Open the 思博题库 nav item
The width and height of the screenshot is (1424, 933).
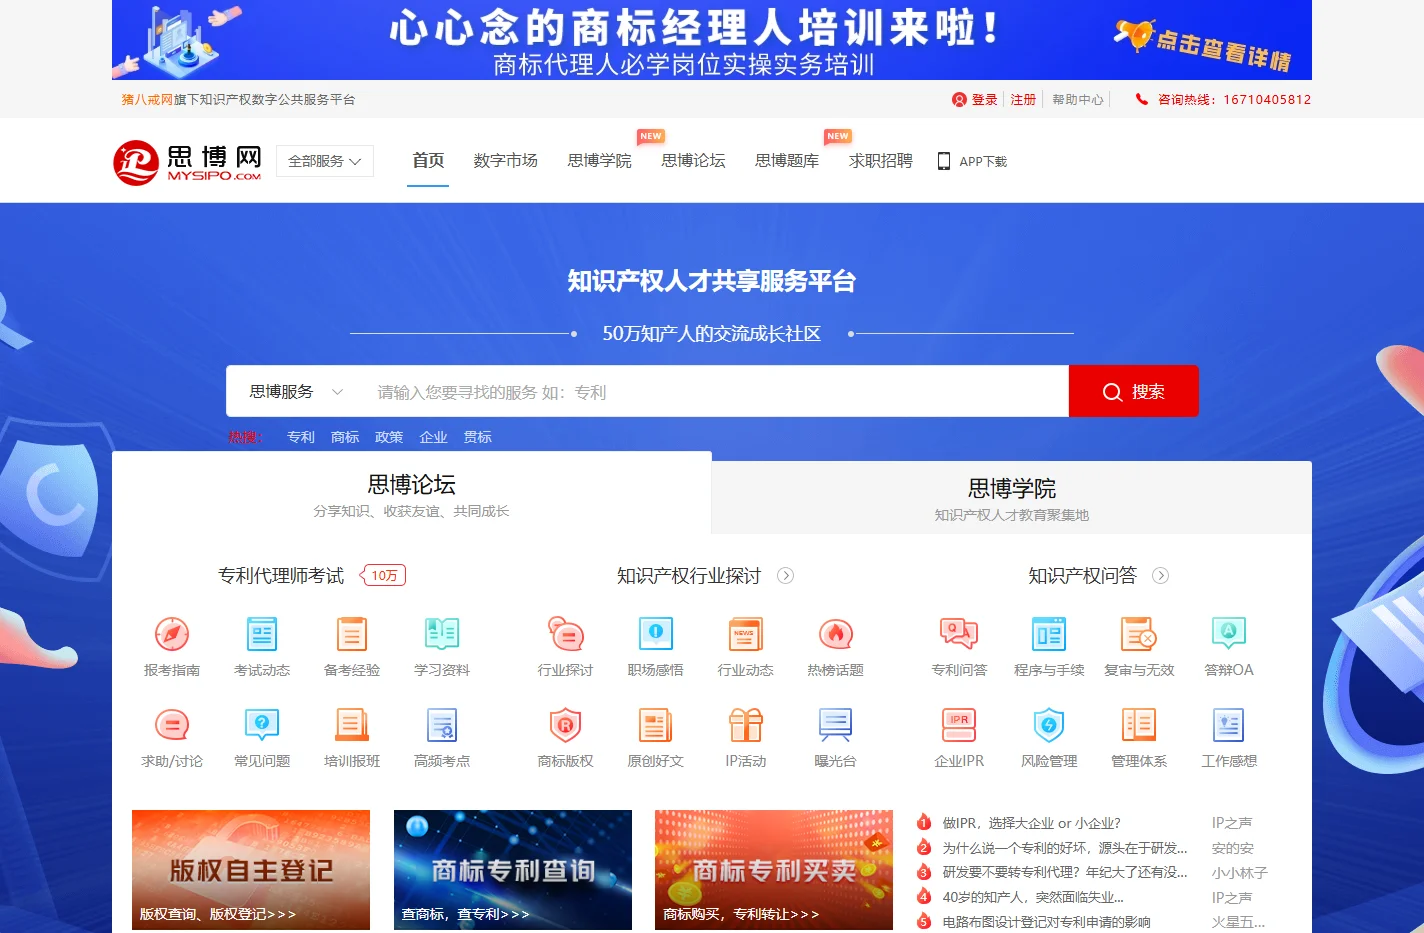point(787,161)
